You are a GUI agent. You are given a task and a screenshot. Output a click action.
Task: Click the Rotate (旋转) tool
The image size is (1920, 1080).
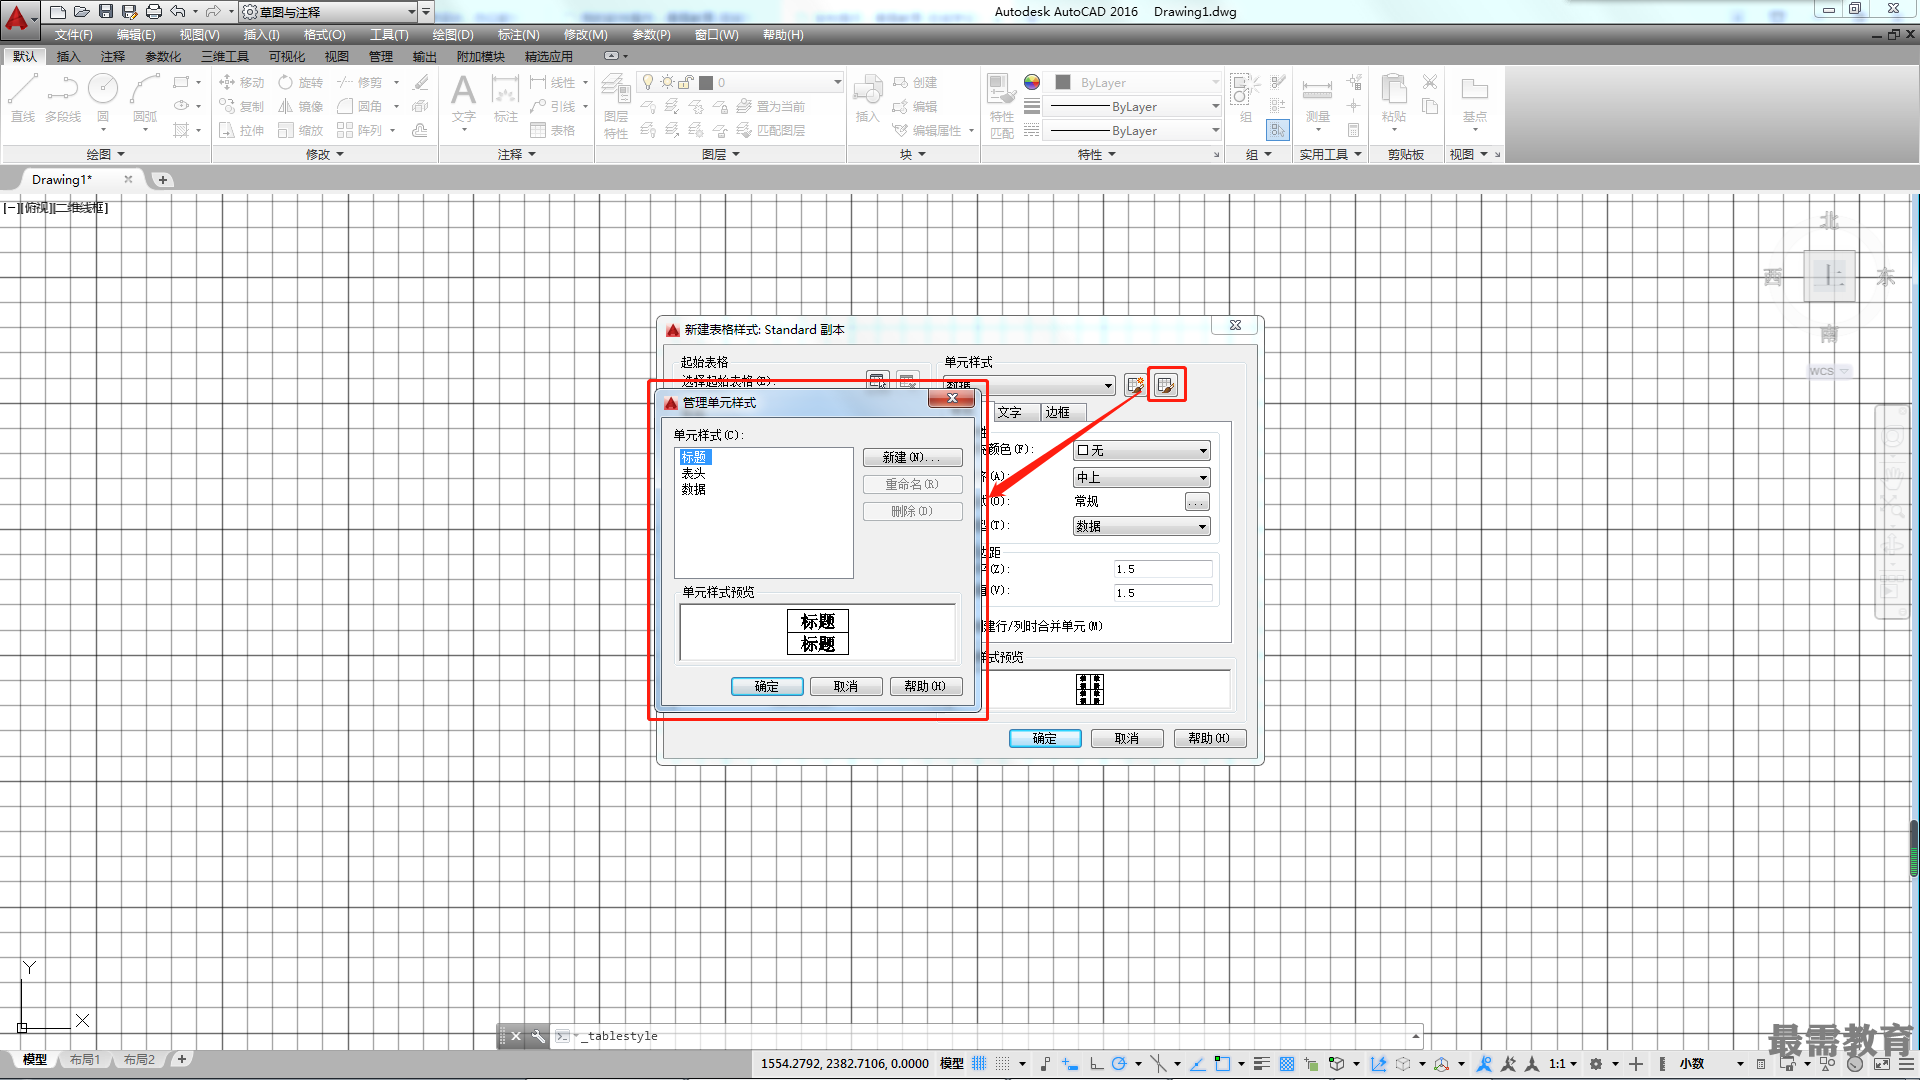coord(300,82)
